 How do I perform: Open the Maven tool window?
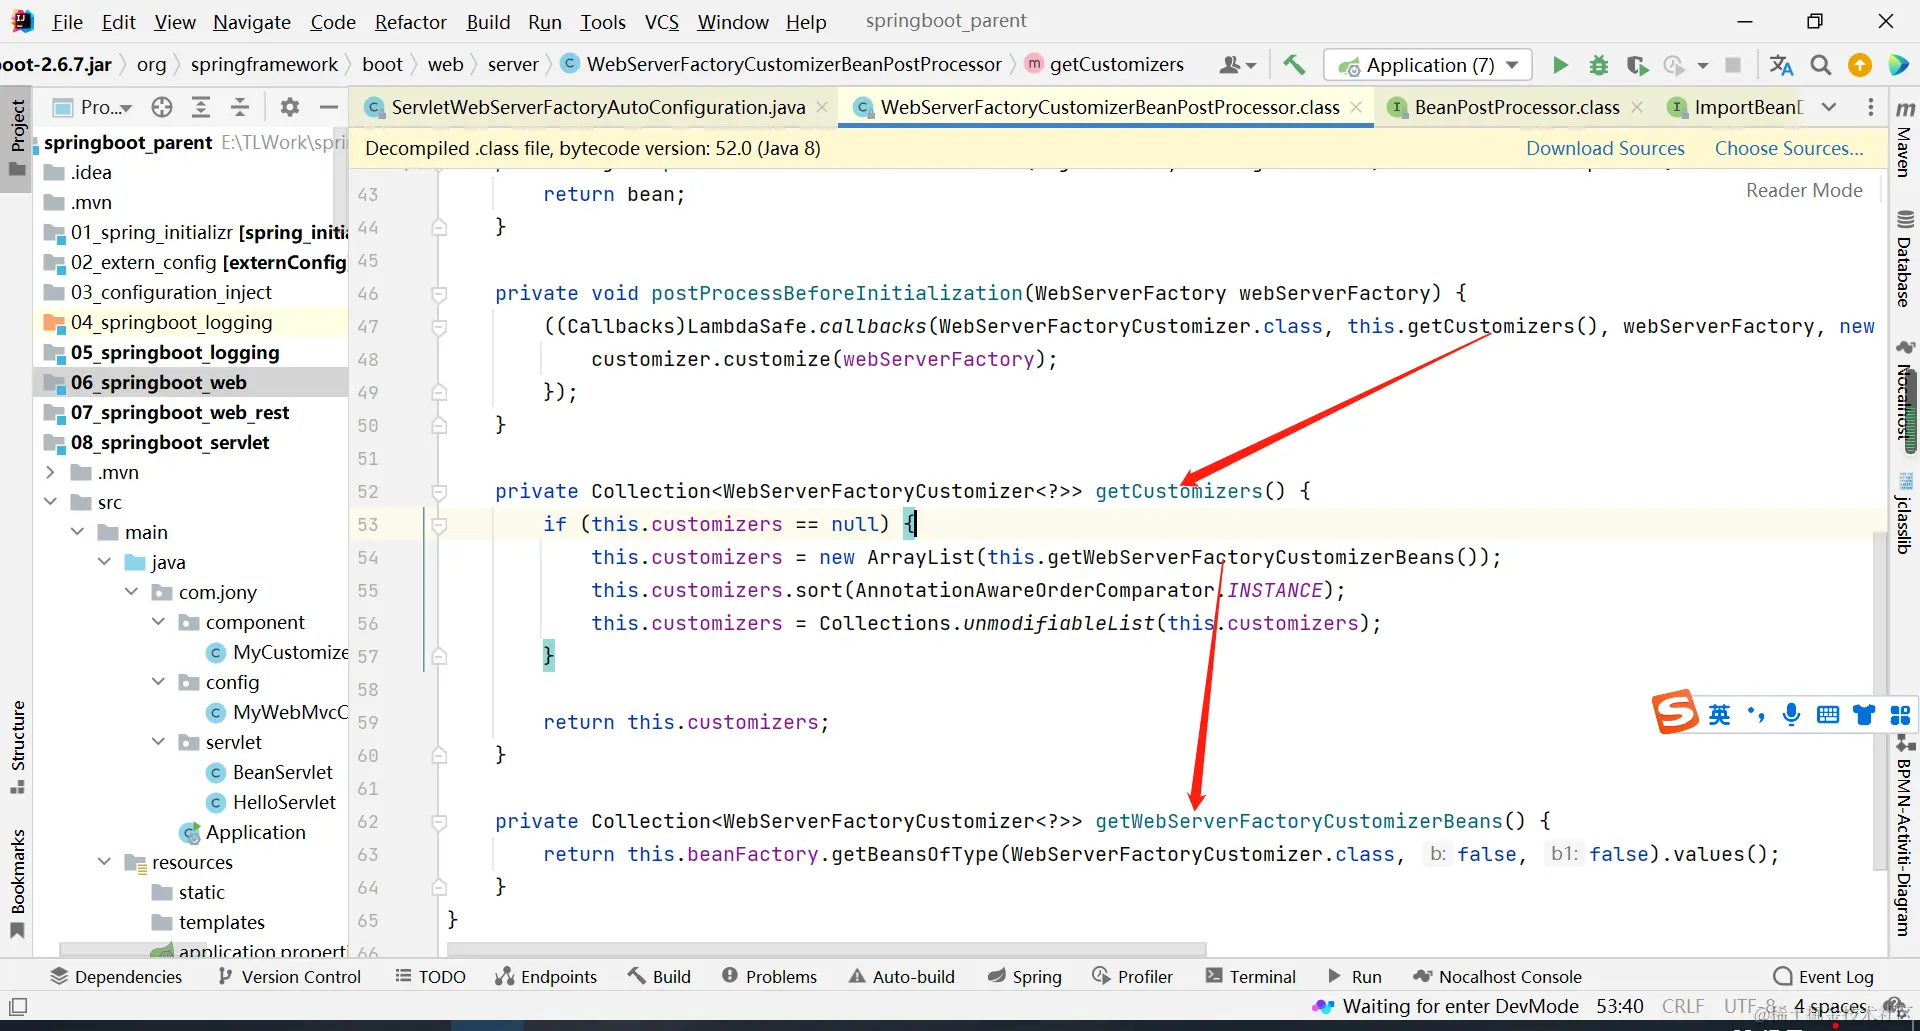[x=1905, y=140]
